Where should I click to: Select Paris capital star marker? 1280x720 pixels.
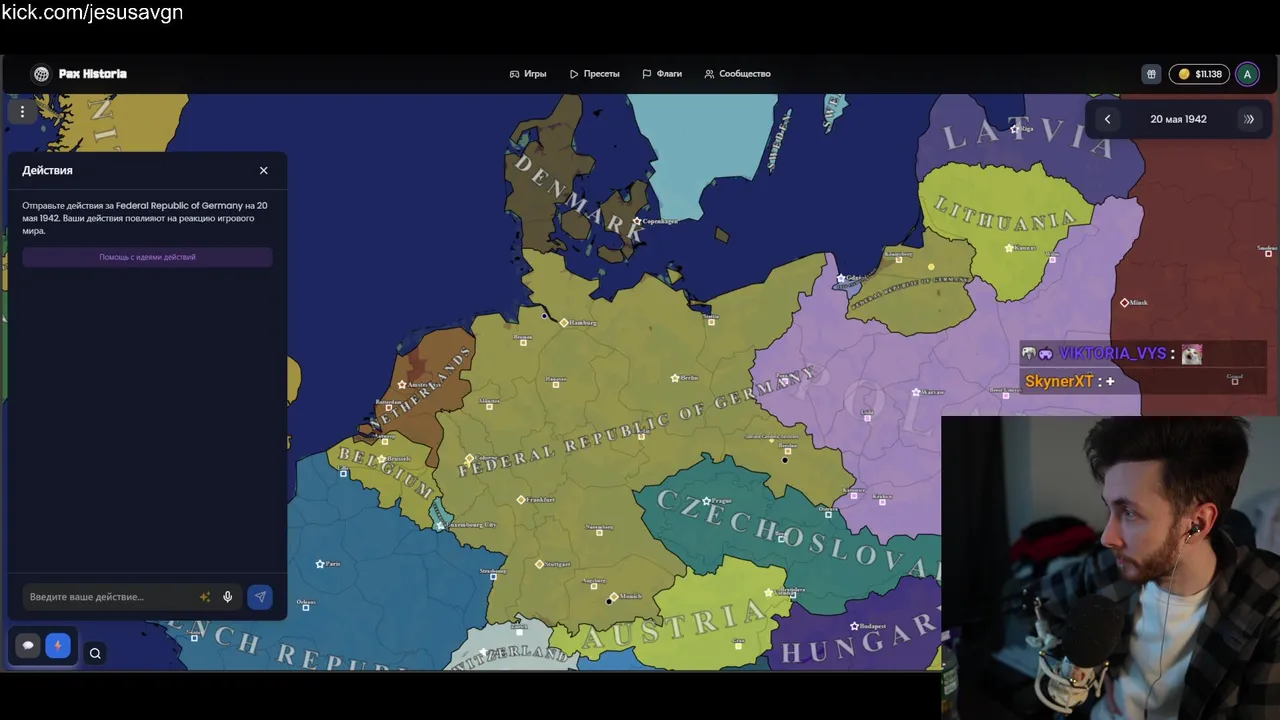tap(320, 564)
